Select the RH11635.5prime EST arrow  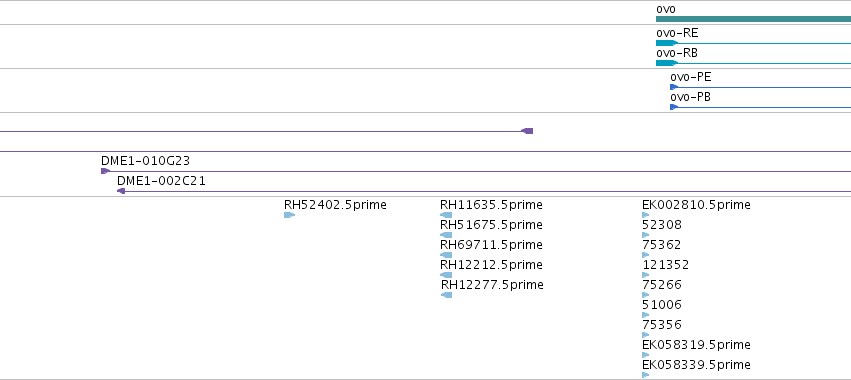(x=446, y=215)
